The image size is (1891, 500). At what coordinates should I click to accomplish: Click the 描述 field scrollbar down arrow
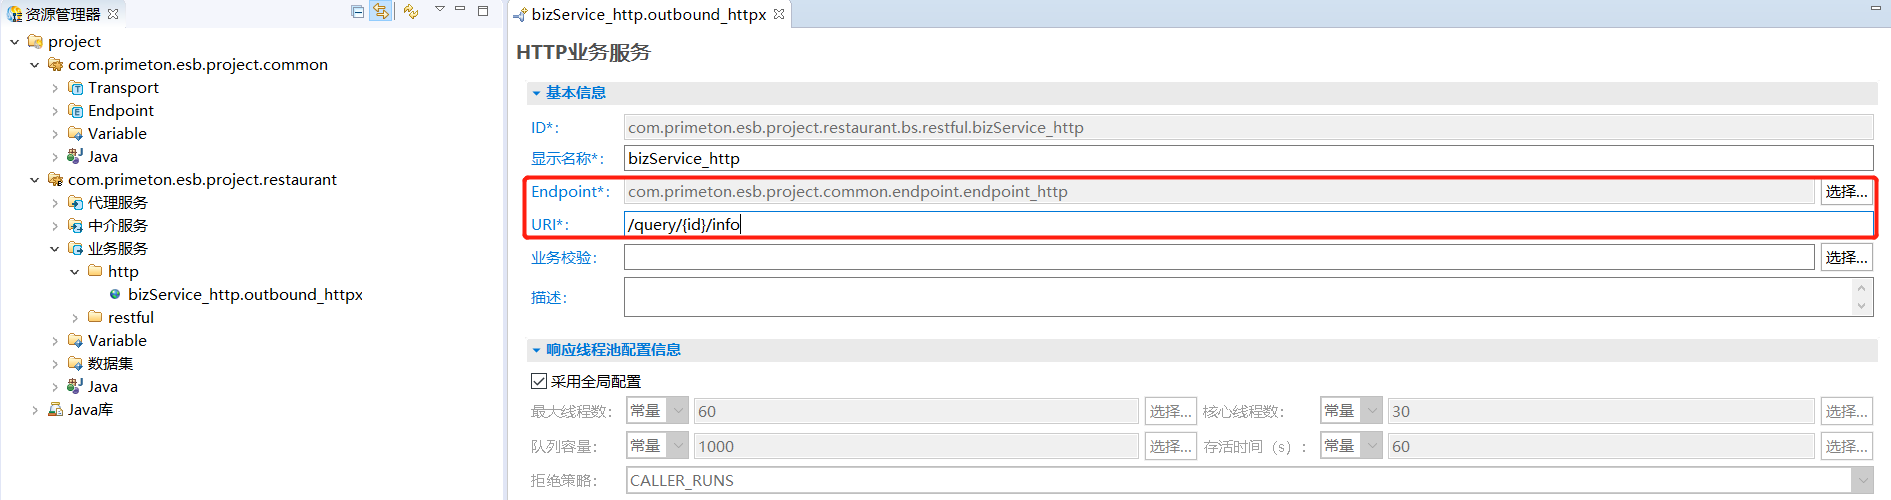click(x=1862, y=306)
